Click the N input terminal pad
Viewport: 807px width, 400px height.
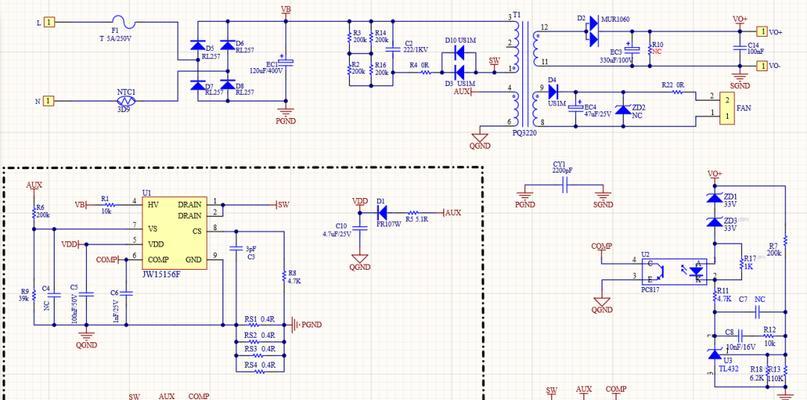[48, 101]
